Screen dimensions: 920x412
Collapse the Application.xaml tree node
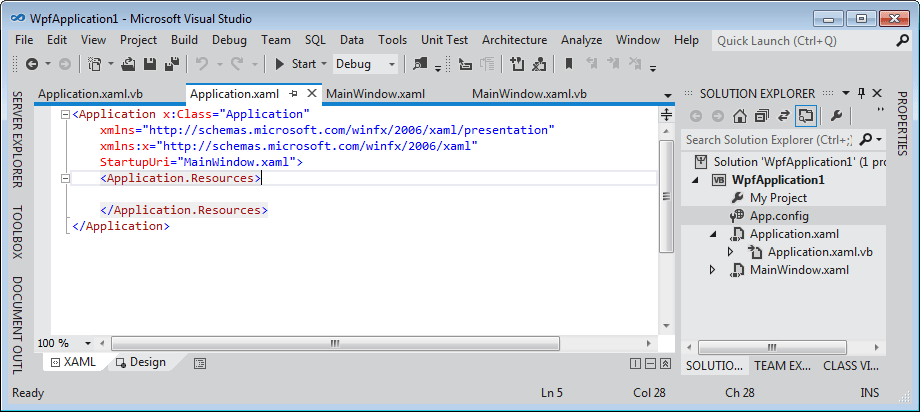pos(713,234)
